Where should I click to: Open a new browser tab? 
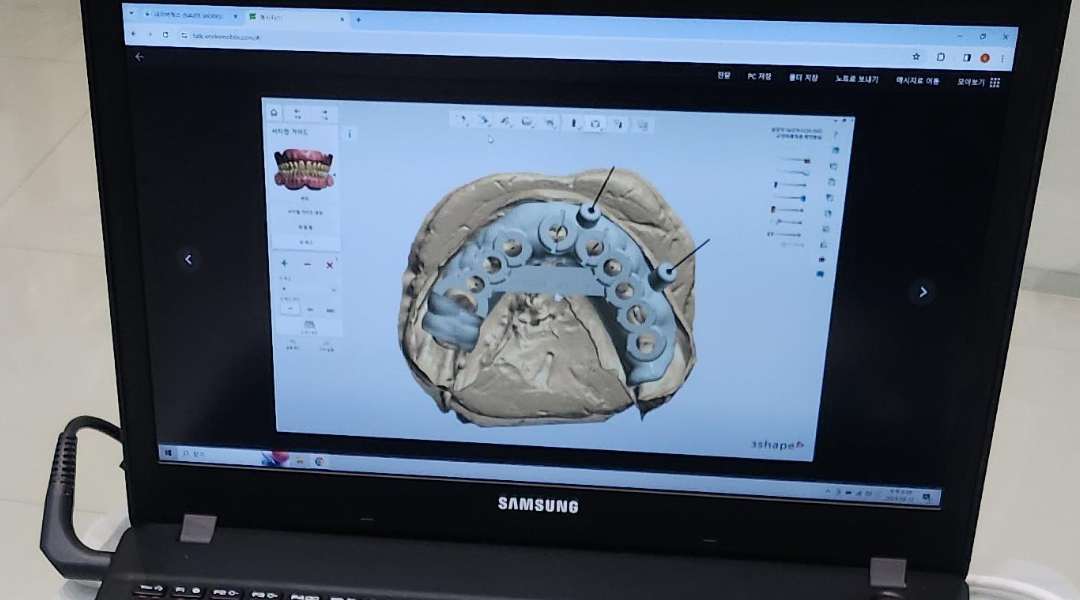pyautogui.click(x=358, y=20)
